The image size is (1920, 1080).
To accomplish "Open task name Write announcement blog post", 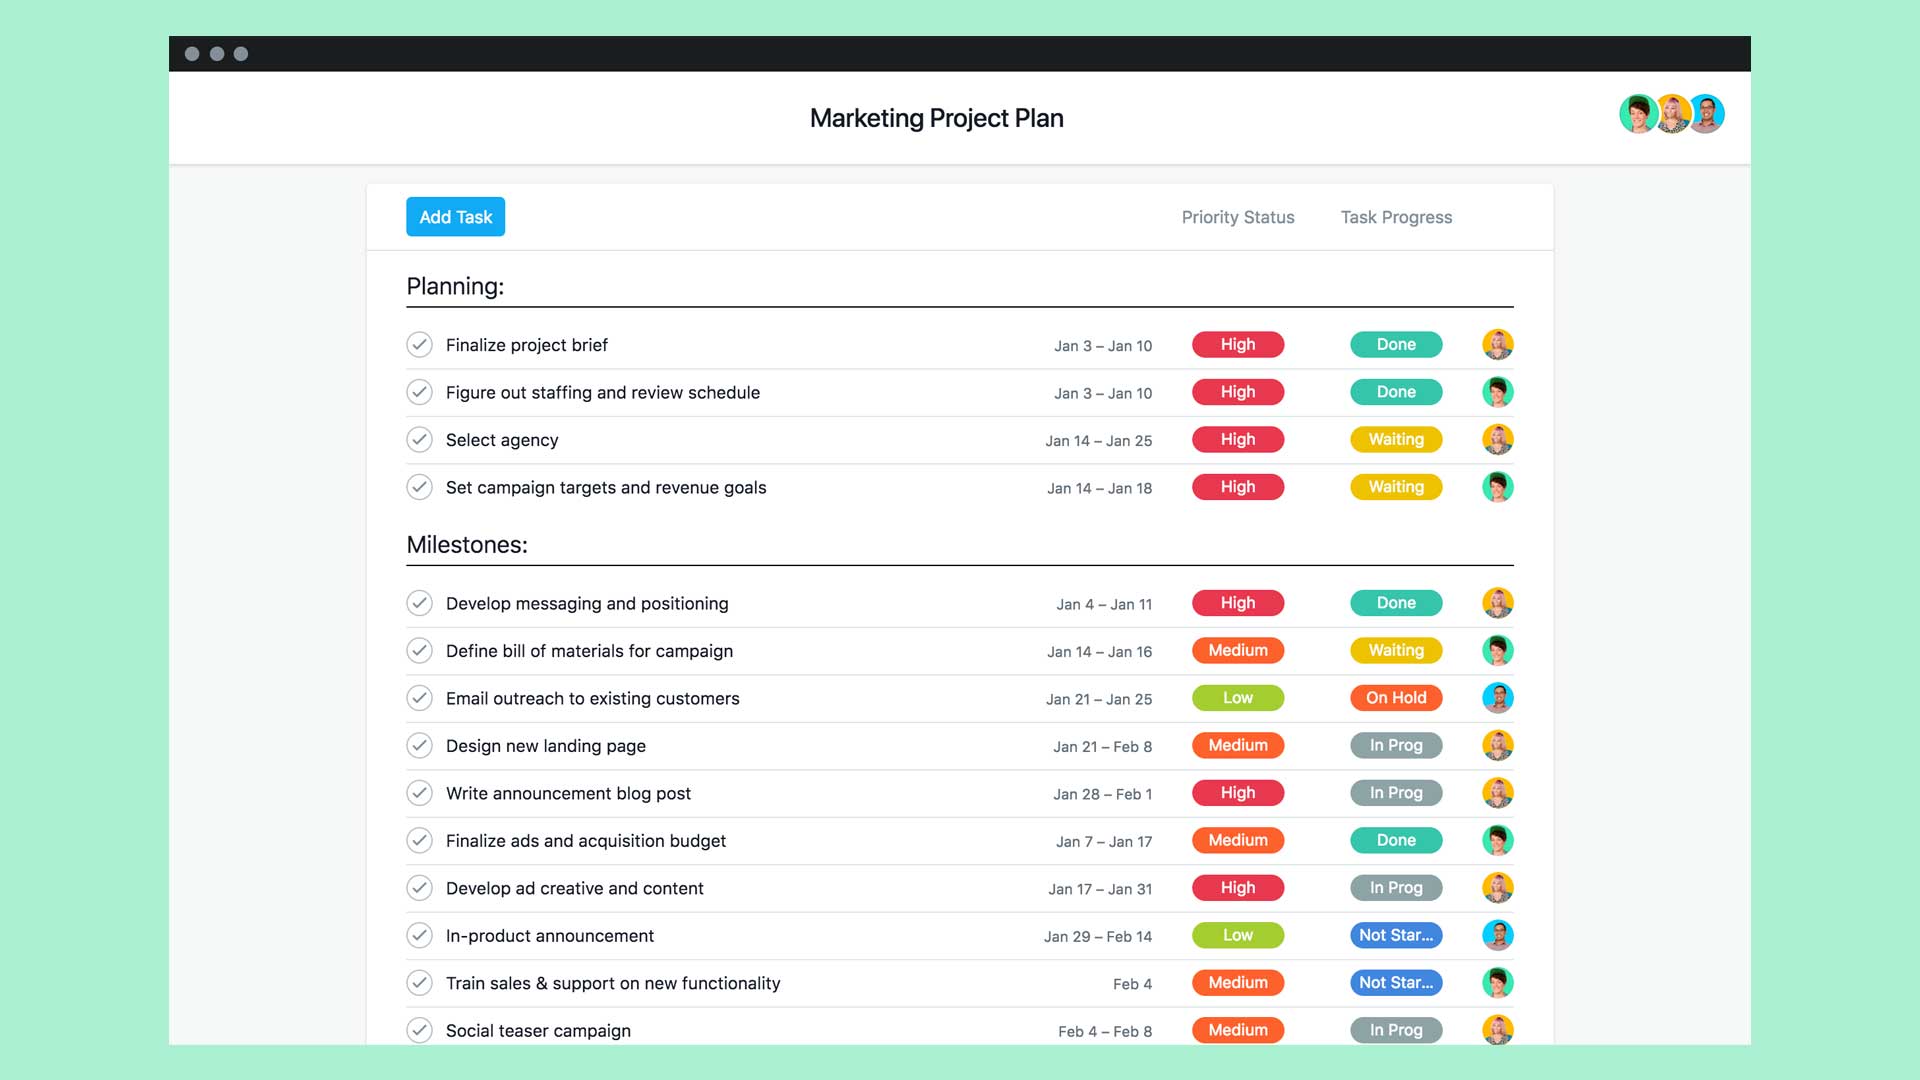I will (x=568, y=793).
